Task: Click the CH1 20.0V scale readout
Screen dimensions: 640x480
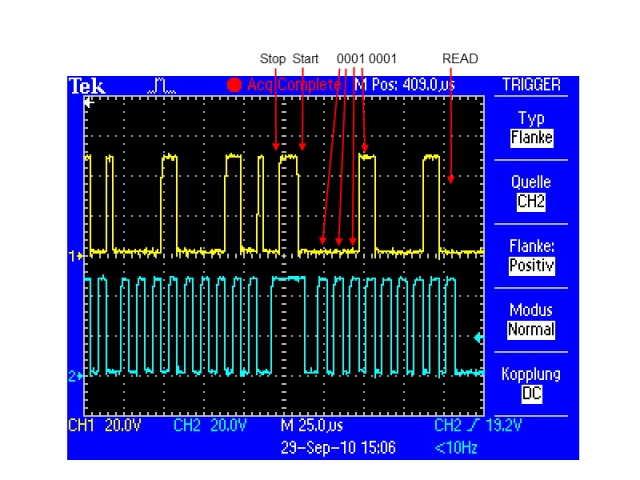Action: pyautogui.click(x=104, y=425)
